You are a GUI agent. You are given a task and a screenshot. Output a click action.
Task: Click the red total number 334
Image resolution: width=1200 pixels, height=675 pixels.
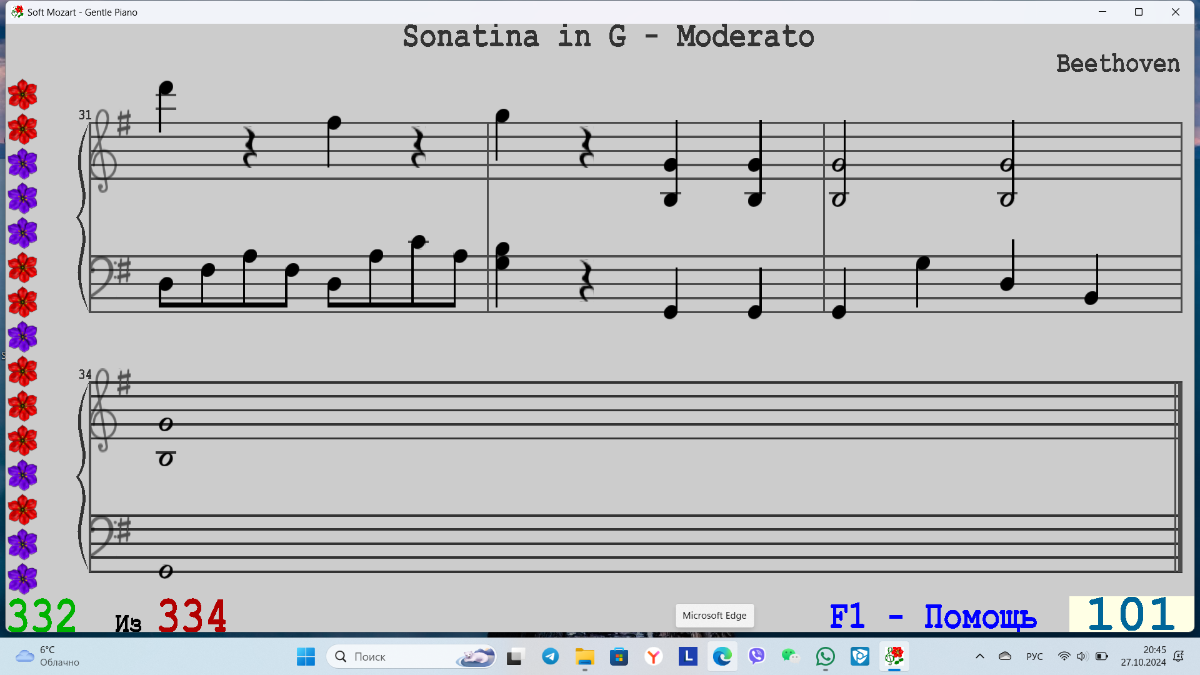192,616
